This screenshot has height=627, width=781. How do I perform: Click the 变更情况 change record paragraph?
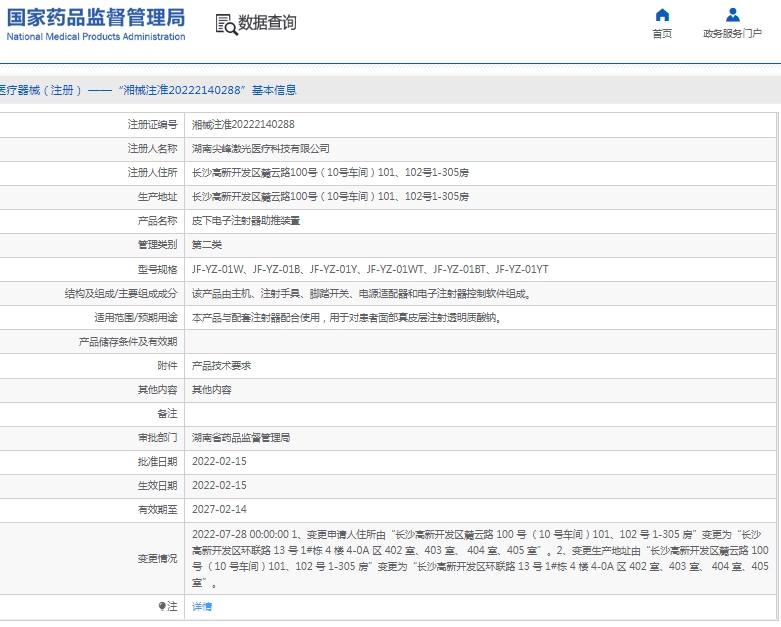pyautogui.click(x=481, y=558)
